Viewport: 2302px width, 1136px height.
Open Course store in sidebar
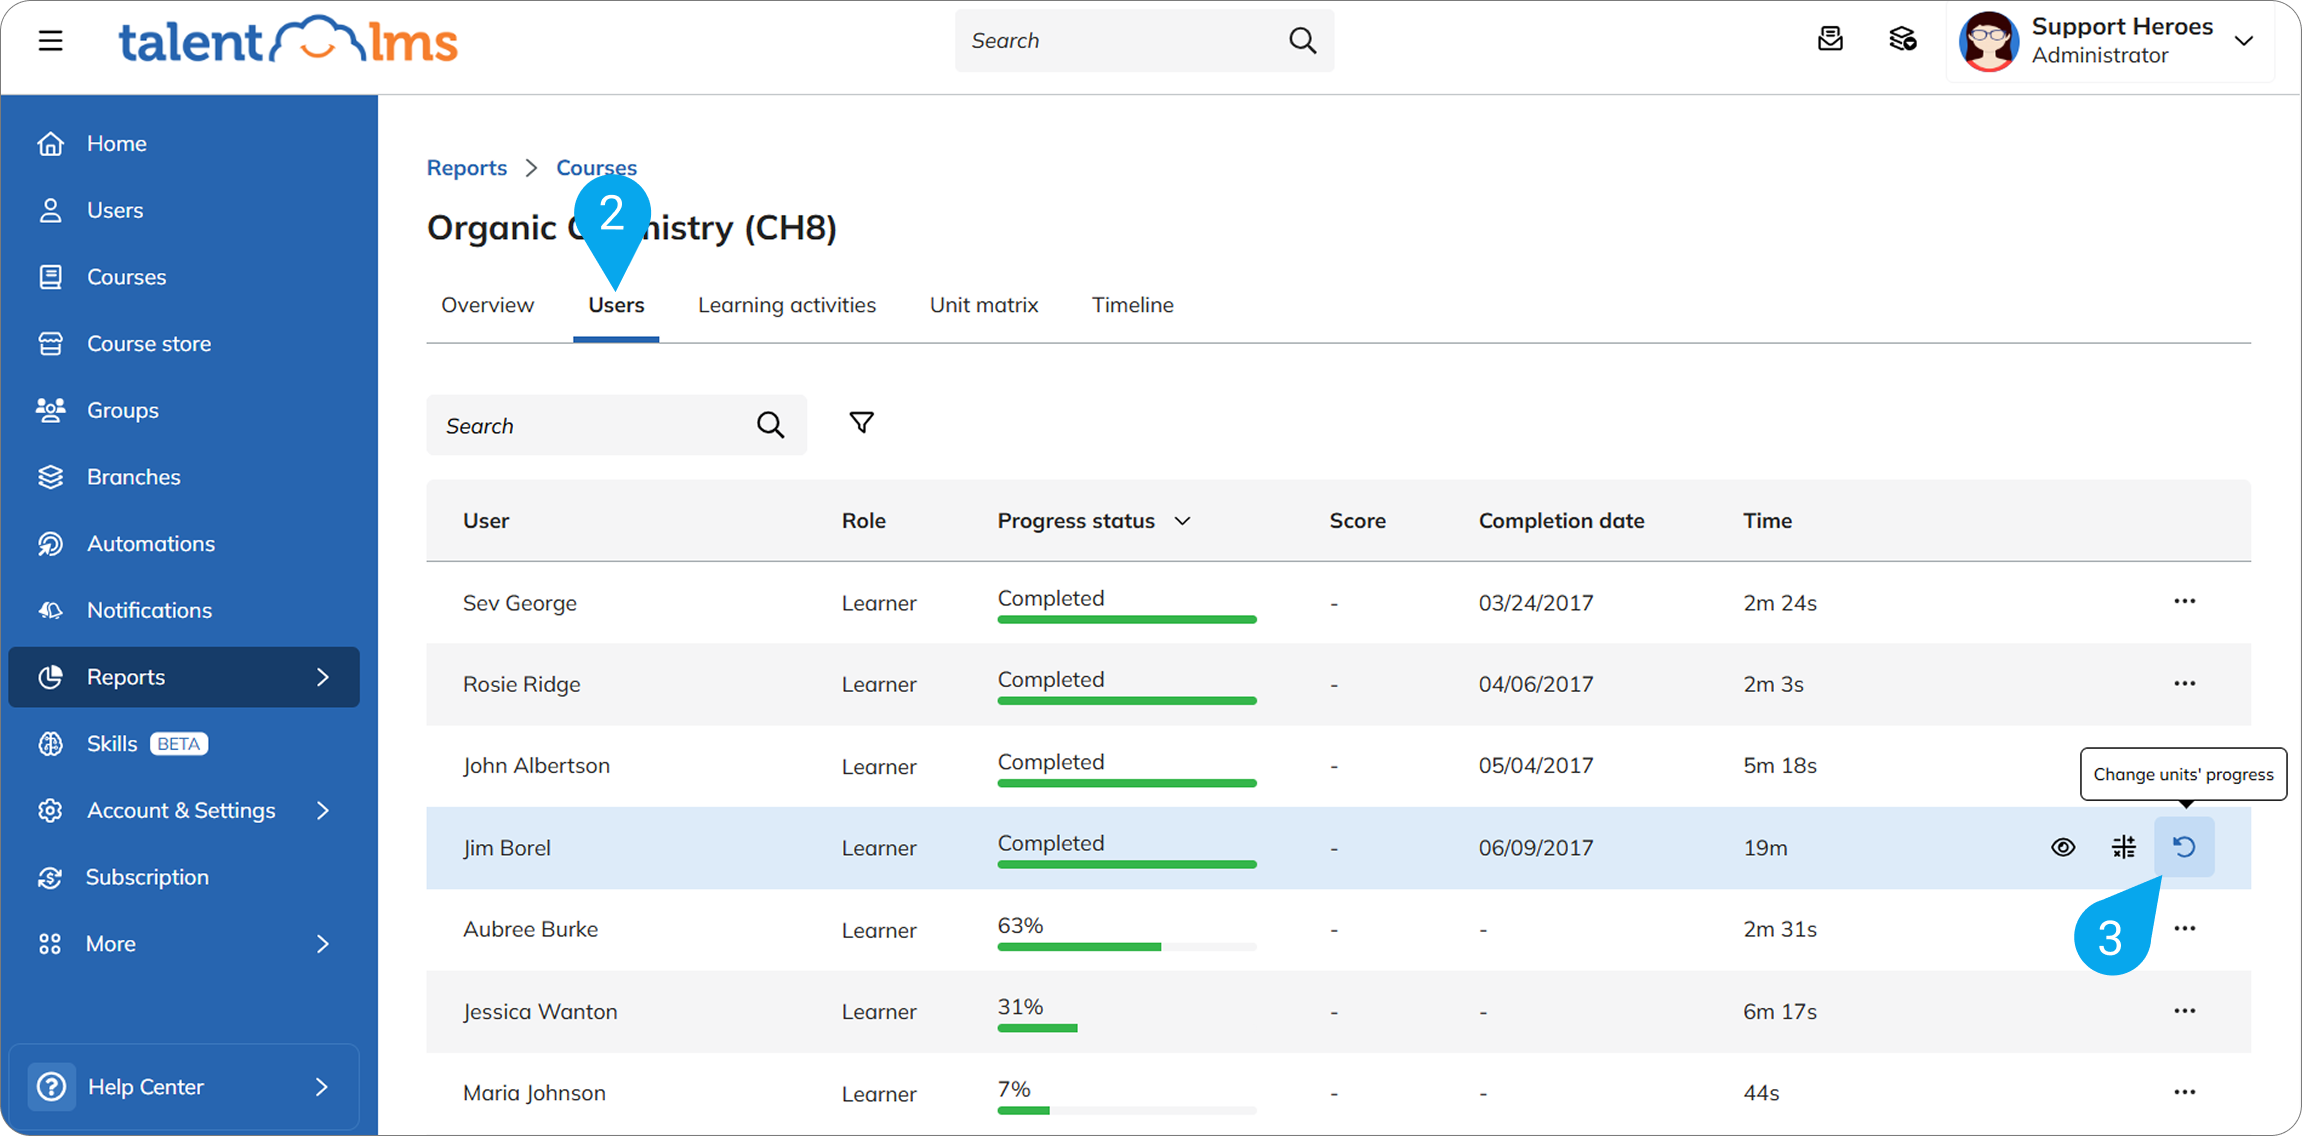(x=148, y=344)
